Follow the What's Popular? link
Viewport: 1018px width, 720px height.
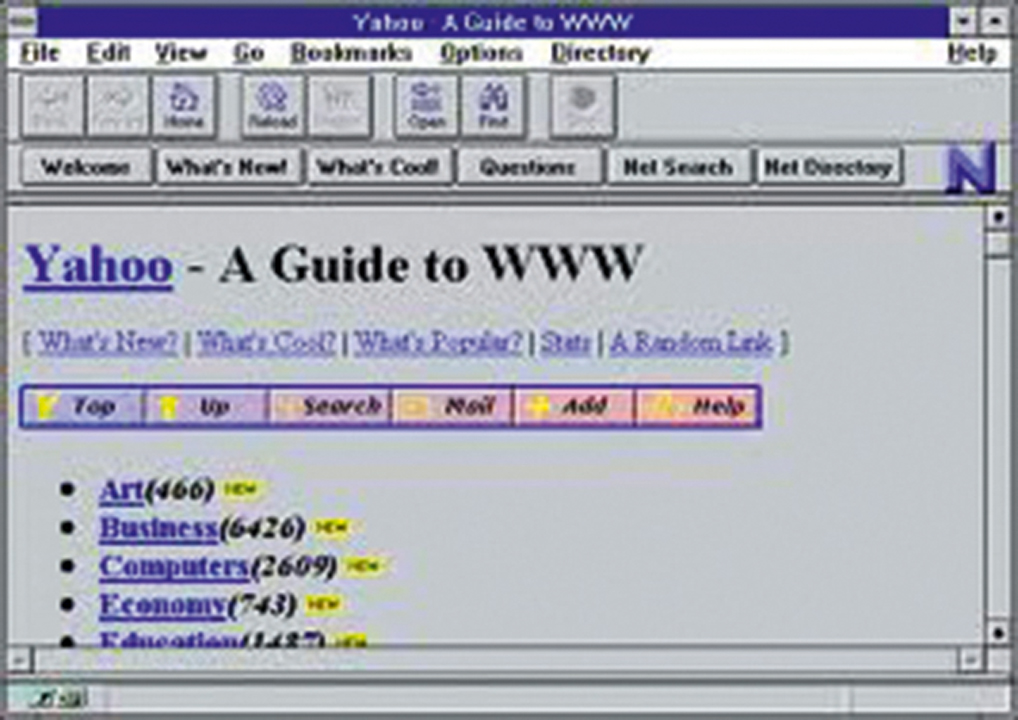click(x=438, y=342)
